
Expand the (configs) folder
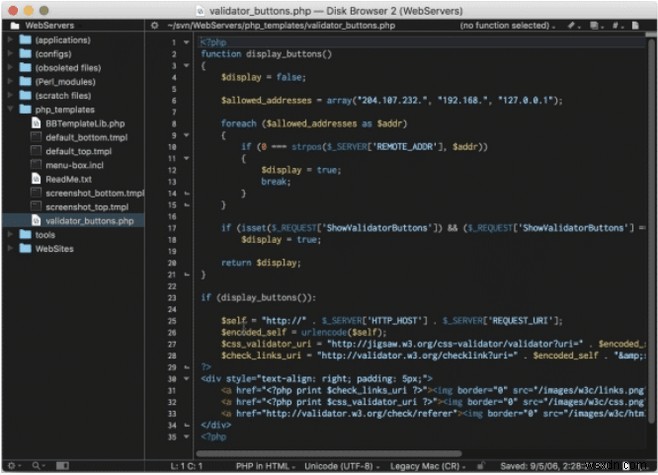click(x=10, y=54)
